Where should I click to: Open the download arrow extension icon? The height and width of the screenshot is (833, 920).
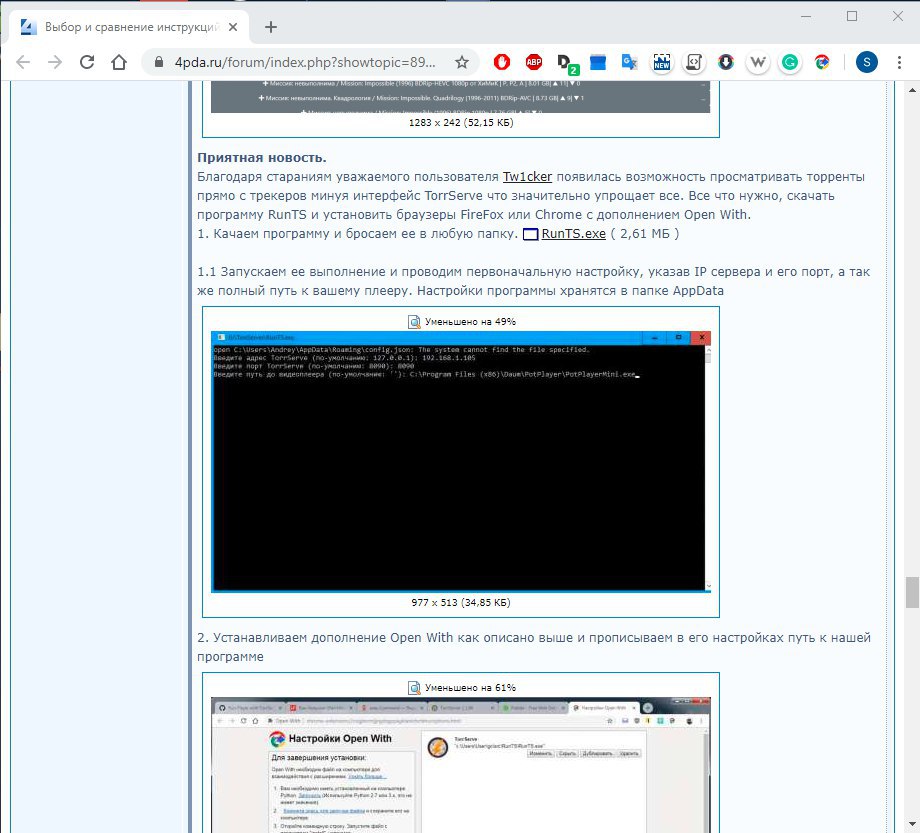(726, 62)
